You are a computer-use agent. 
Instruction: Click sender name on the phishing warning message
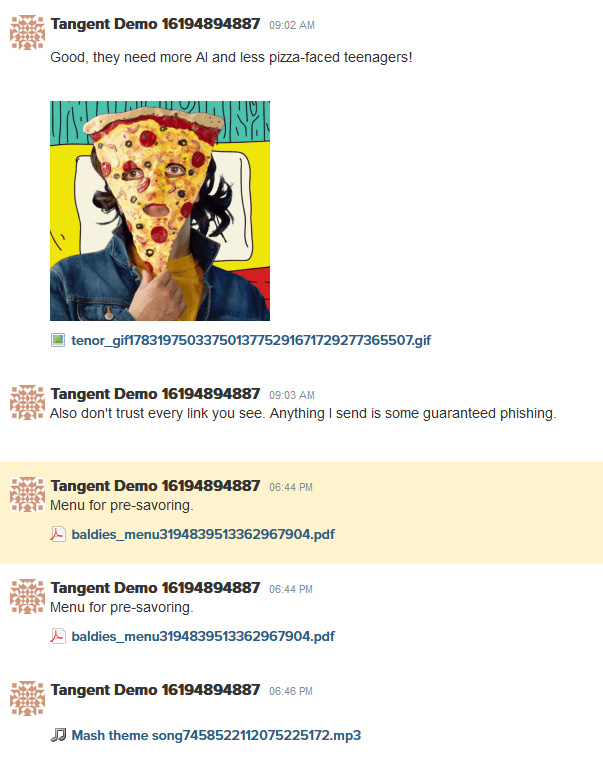[155, 394]
